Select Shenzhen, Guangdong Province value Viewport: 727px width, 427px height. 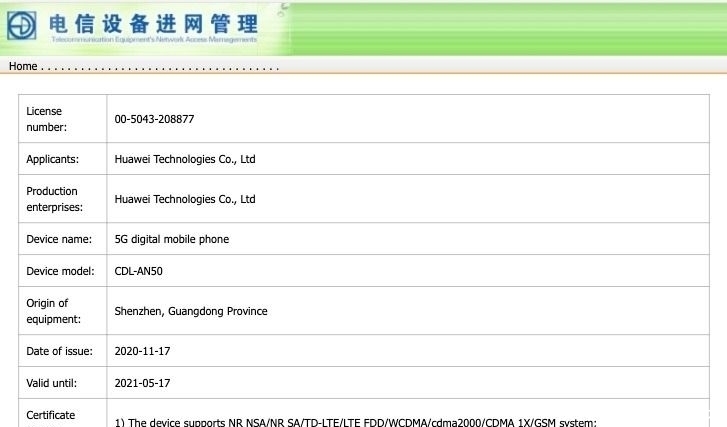click(x=191, y=311)
